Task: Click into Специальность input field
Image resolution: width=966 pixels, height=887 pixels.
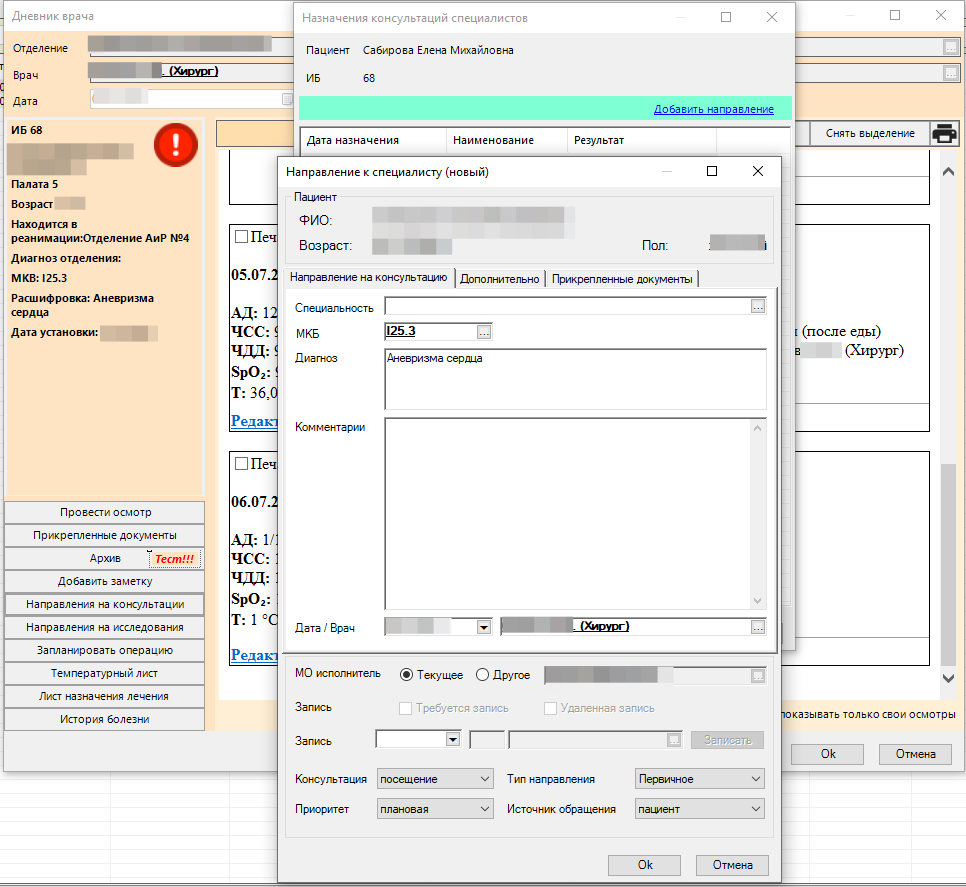Action: tap(567, 306)
